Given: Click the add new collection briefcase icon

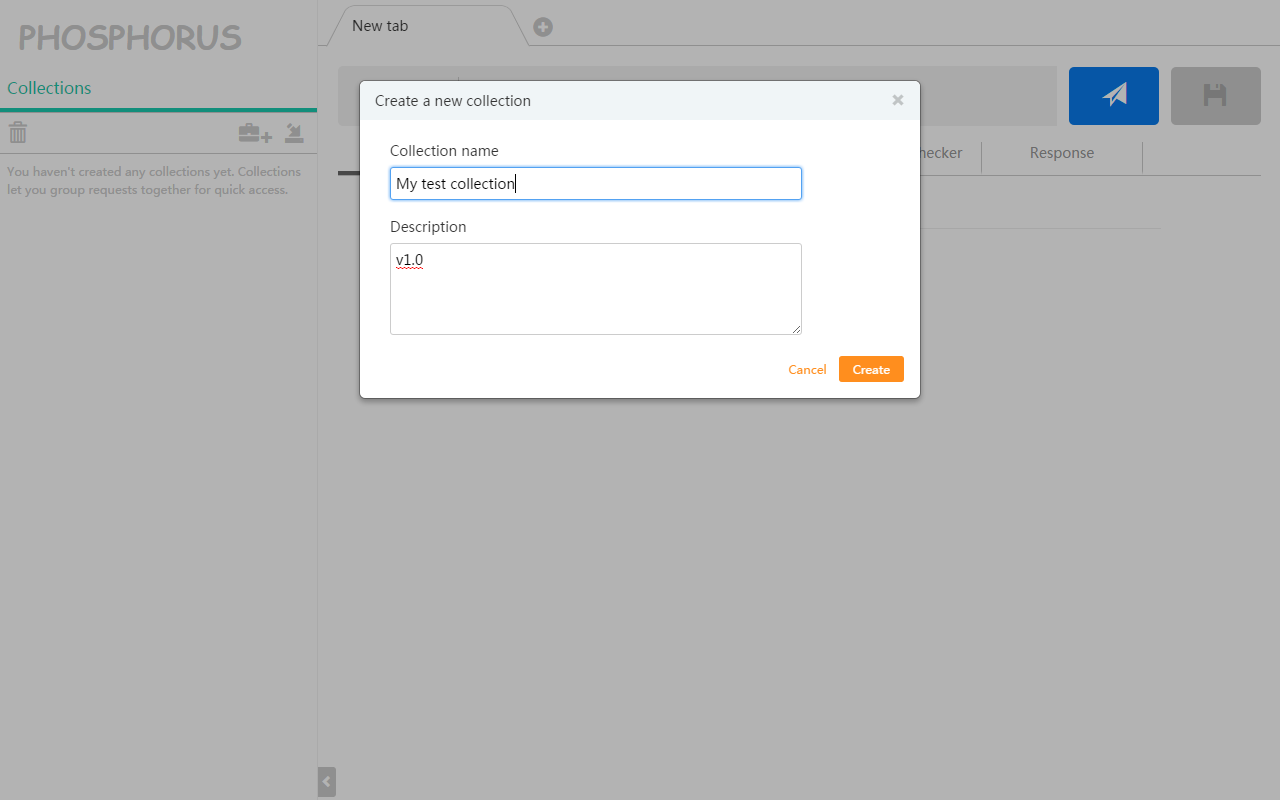Looking at the screenshot, I should pyautogui.click(x=255, y=132).
